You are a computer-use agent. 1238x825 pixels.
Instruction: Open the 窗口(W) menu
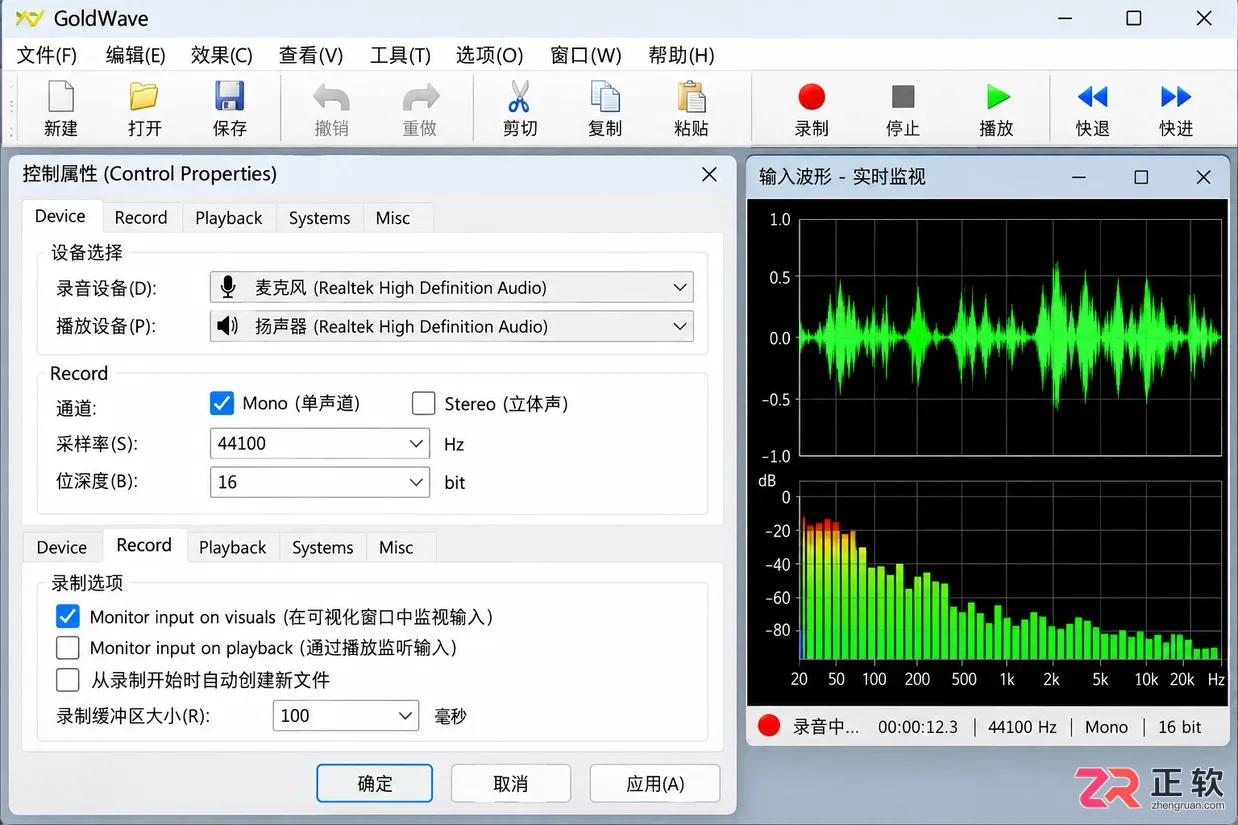(x=586, y=55)
